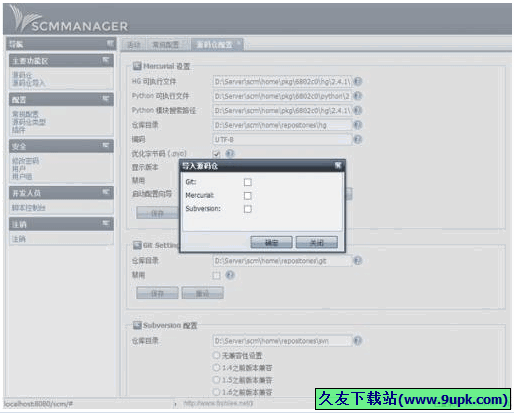Open 用户组 link in the sidebar
514x413 pixels.
[22, 176]
